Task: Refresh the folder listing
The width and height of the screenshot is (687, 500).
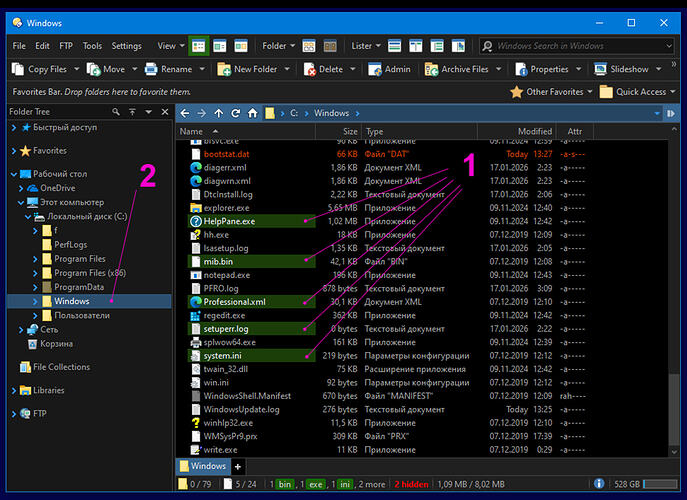Action: (x=236, y=113)
